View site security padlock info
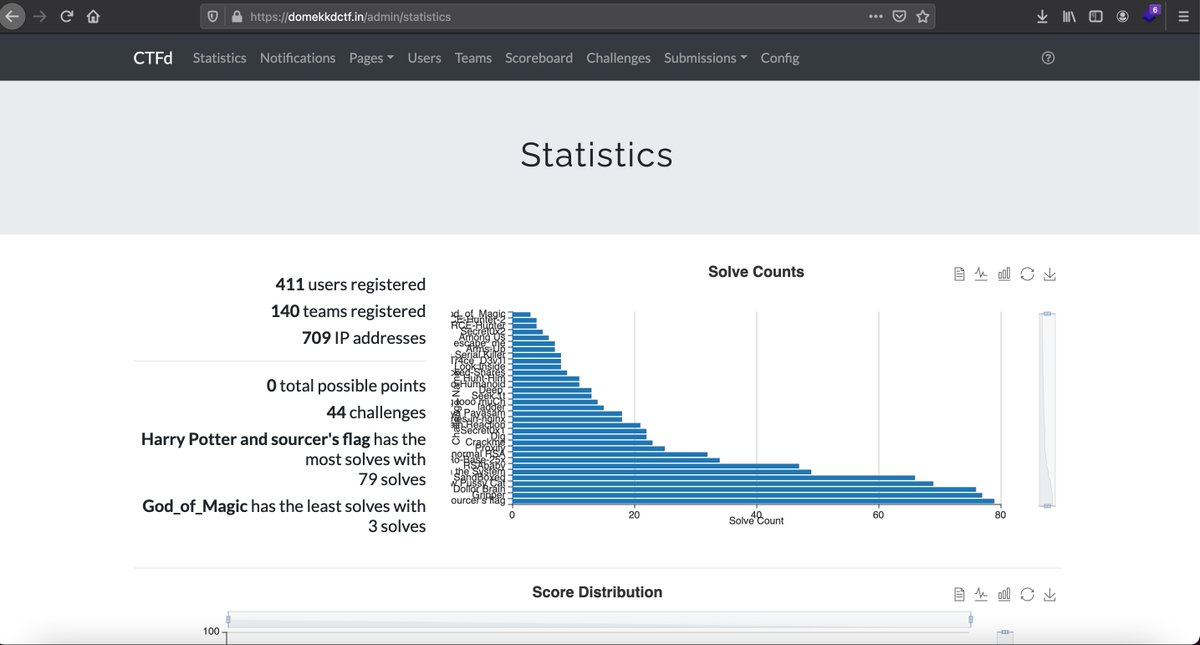 pos(237,16)
